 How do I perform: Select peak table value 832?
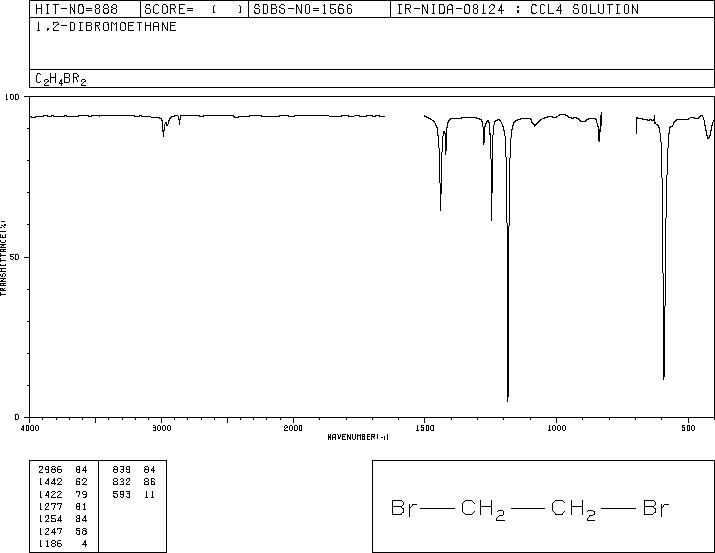click(121, 481)
